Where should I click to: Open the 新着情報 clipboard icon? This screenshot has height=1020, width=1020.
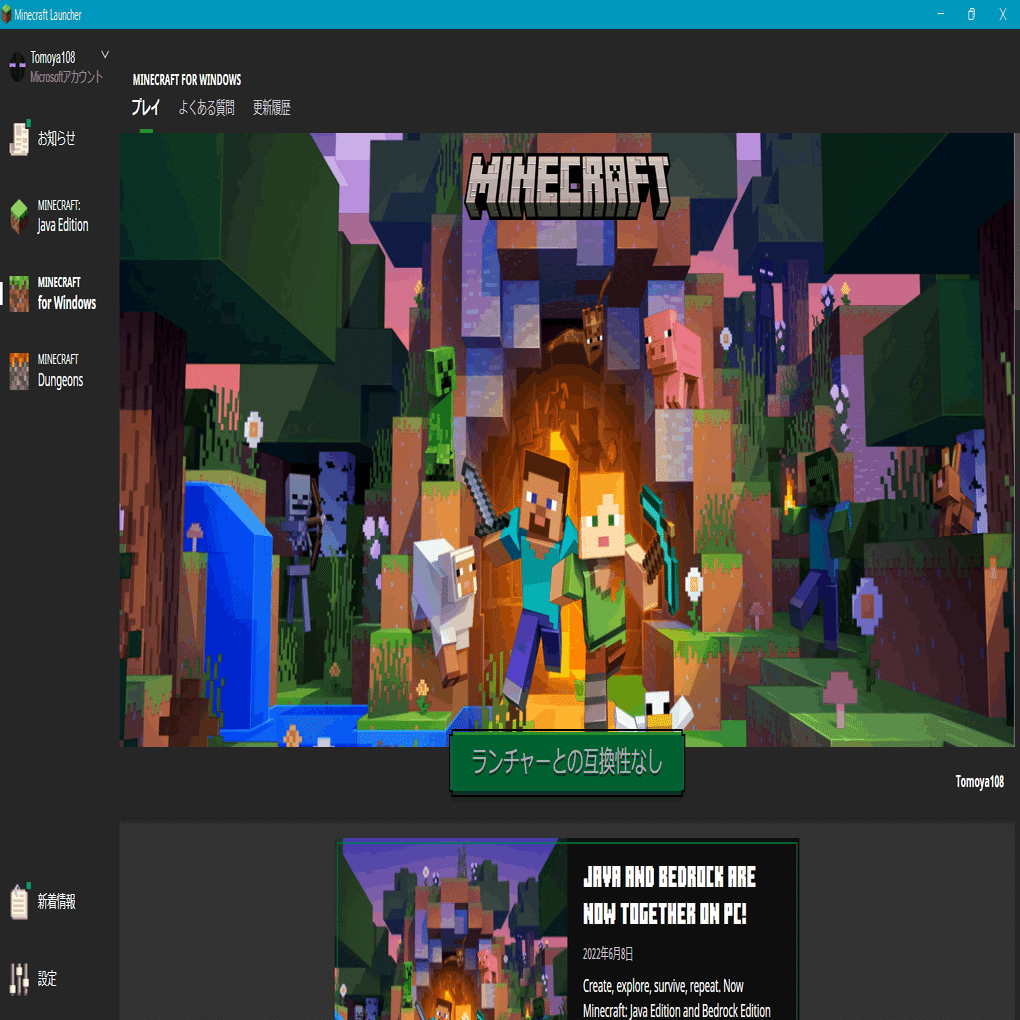(x=19, y=901)
